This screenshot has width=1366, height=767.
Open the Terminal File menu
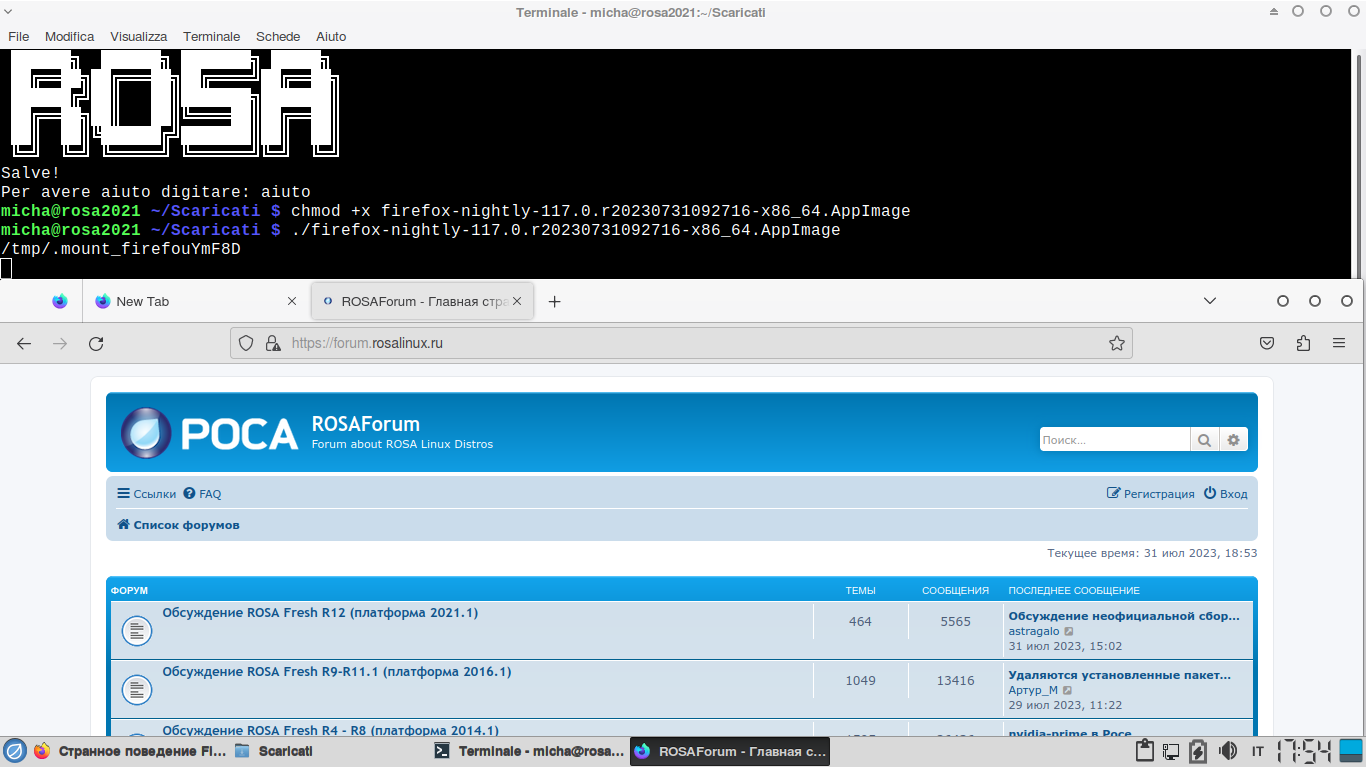tap(18, 36)
